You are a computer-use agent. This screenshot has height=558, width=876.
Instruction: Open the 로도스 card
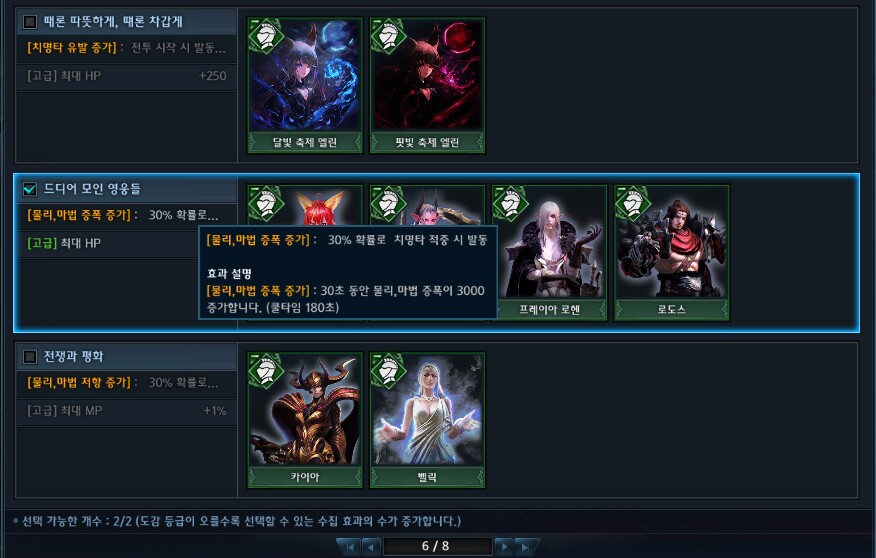(x=672, y=253)
